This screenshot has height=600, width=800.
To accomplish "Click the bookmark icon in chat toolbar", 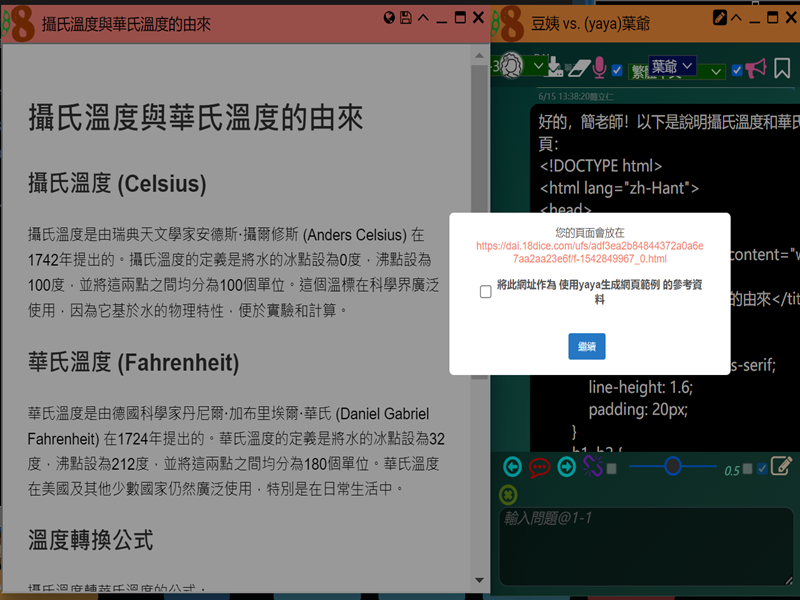I will click(x=782, y=68).
